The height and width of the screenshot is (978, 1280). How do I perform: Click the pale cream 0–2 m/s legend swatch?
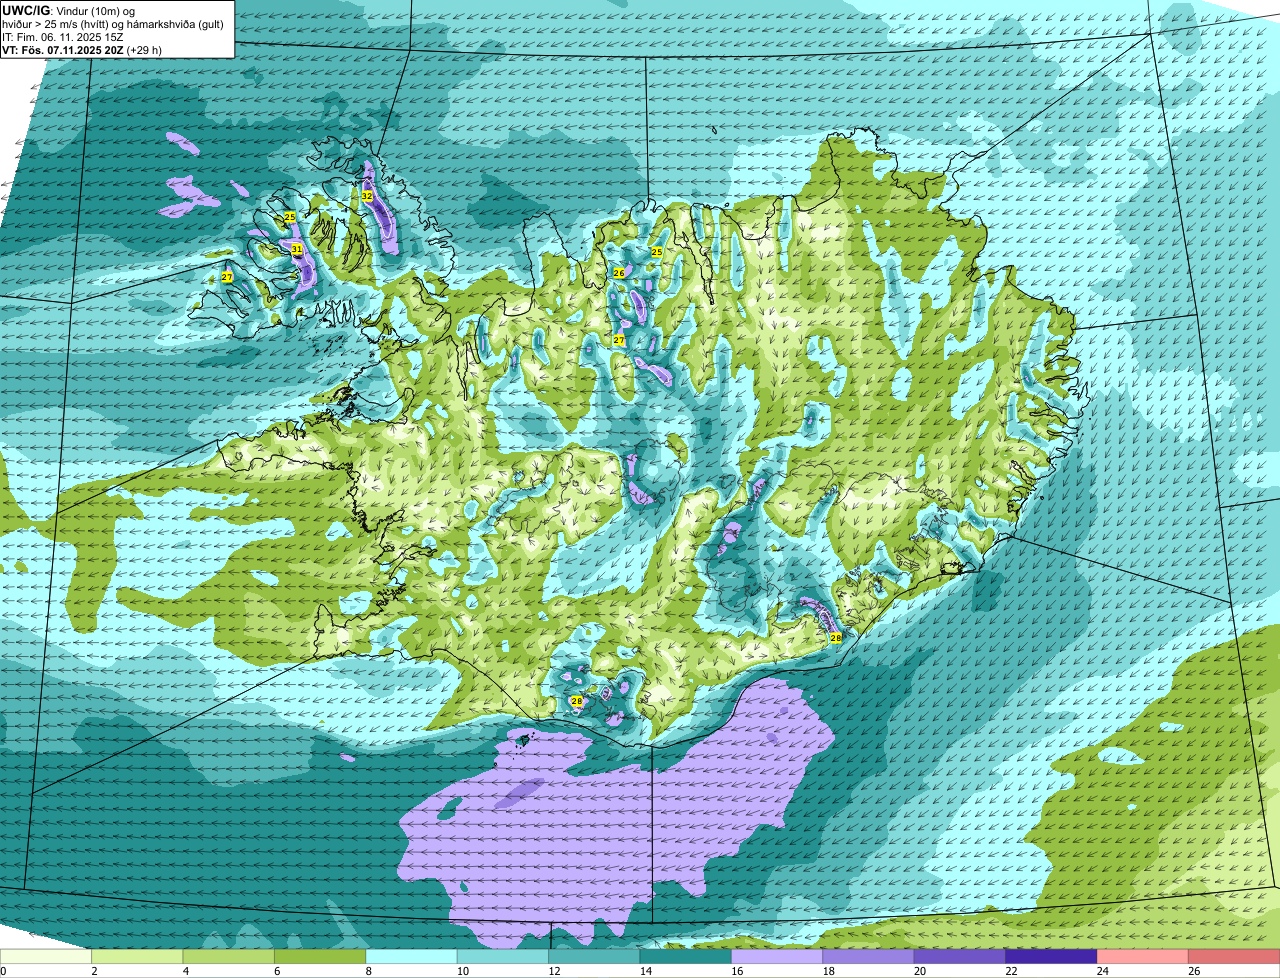tap(46, 957)
